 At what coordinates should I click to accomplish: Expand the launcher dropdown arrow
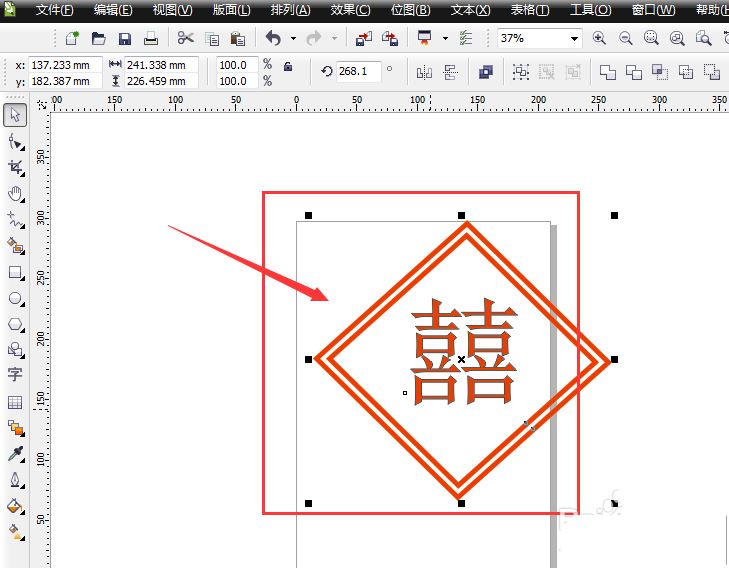pyautogui.click(x=445, y=39)
